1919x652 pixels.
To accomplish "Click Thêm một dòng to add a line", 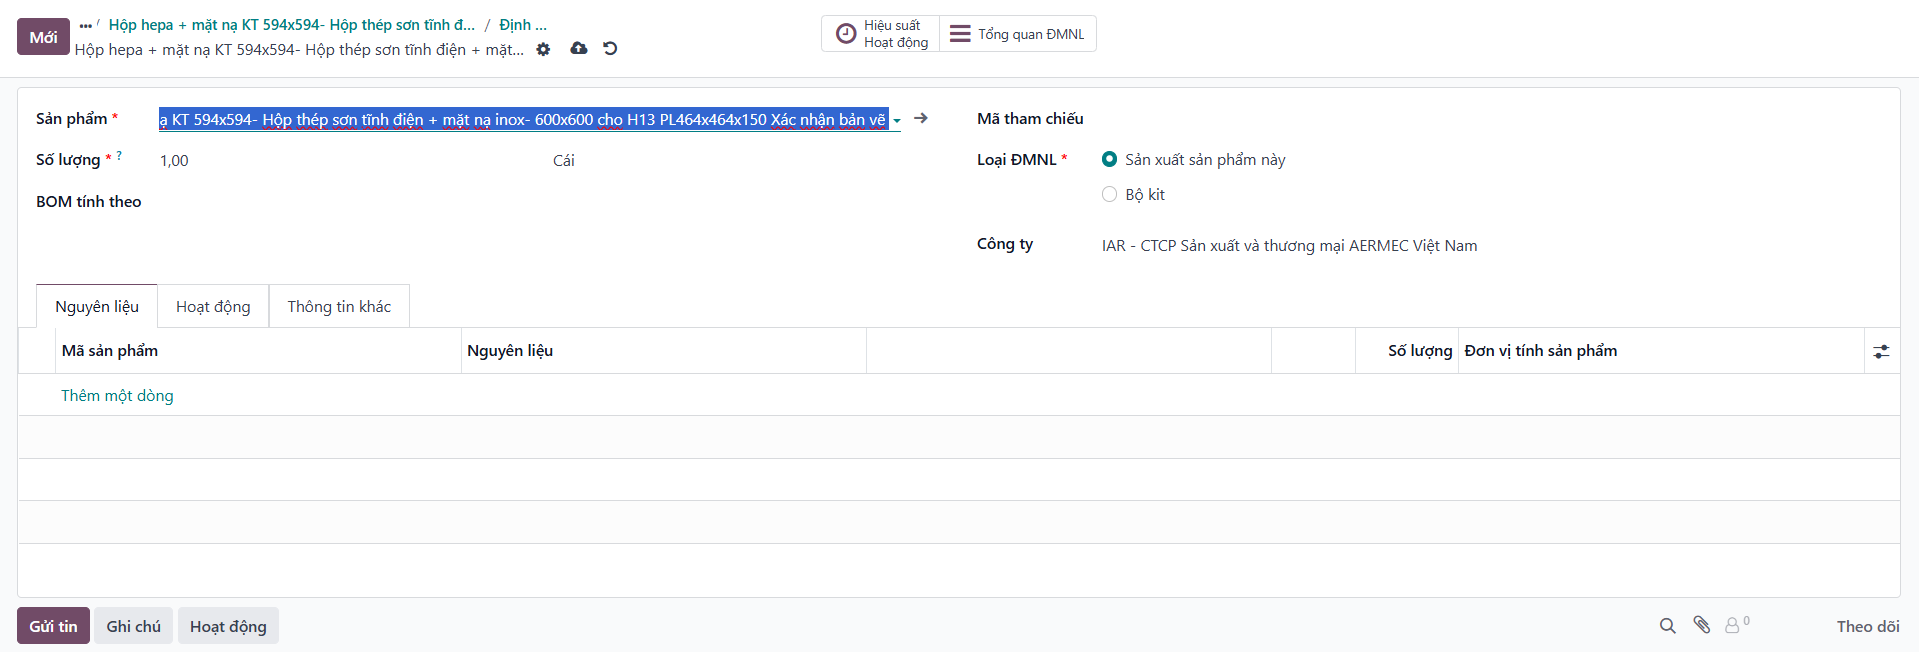I will 117,395.
